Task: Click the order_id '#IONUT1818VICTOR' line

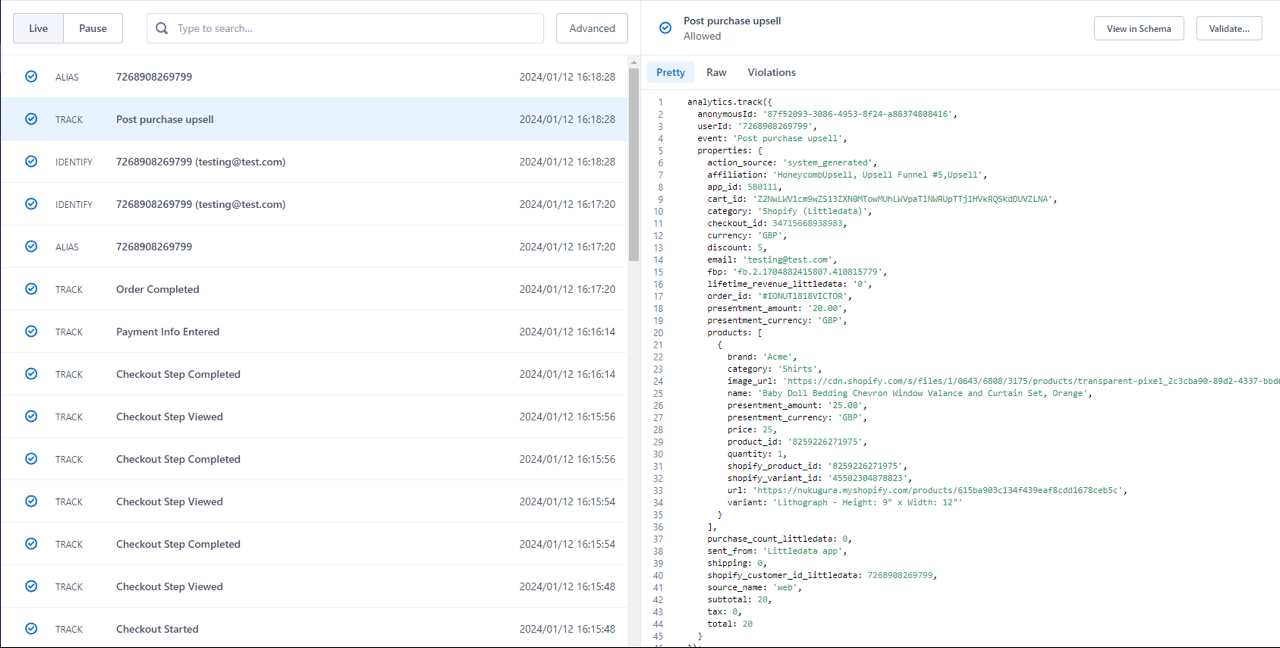Action: click(779, 296)
